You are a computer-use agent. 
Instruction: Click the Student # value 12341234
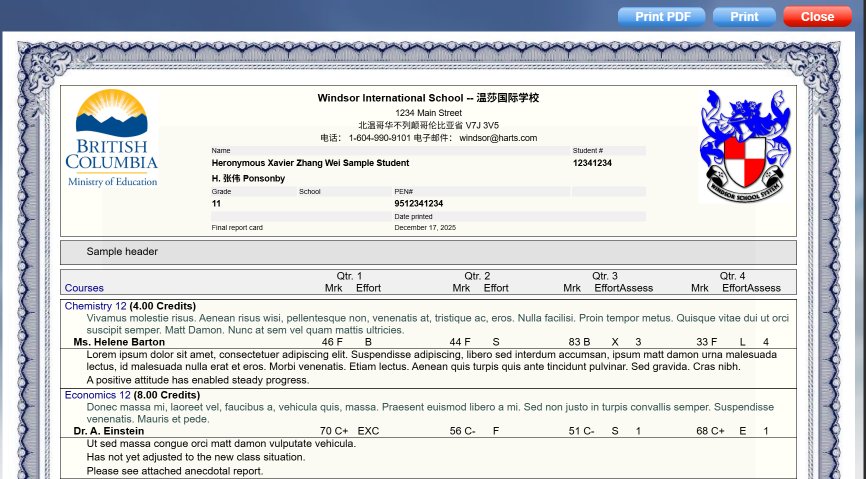click(x=592, y=163)
